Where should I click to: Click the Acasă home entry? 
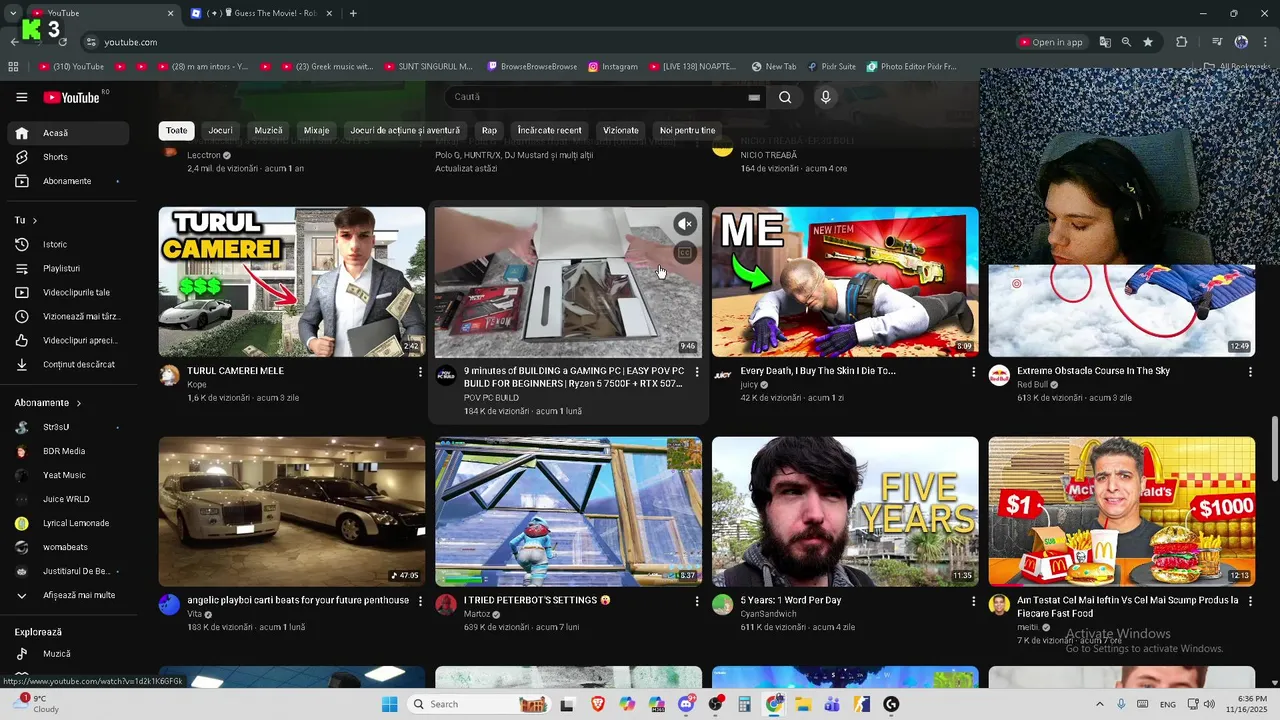68,133
